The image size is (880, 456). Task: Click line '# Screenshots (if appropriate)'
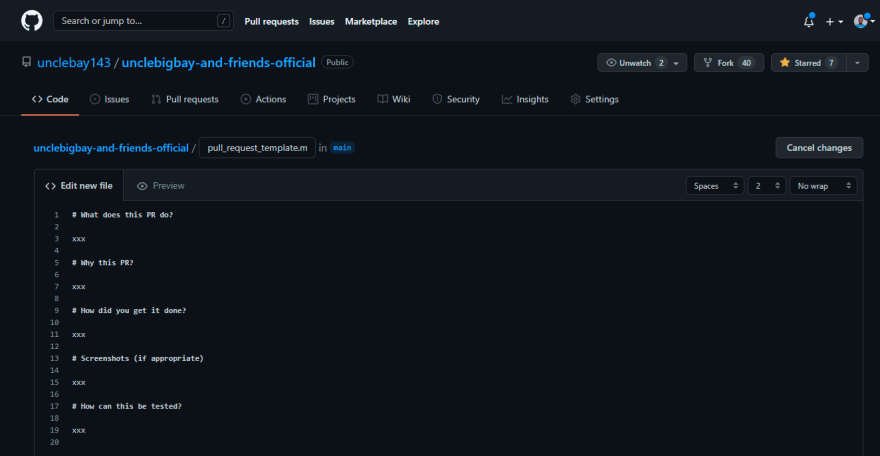click(x=138, y=358)
